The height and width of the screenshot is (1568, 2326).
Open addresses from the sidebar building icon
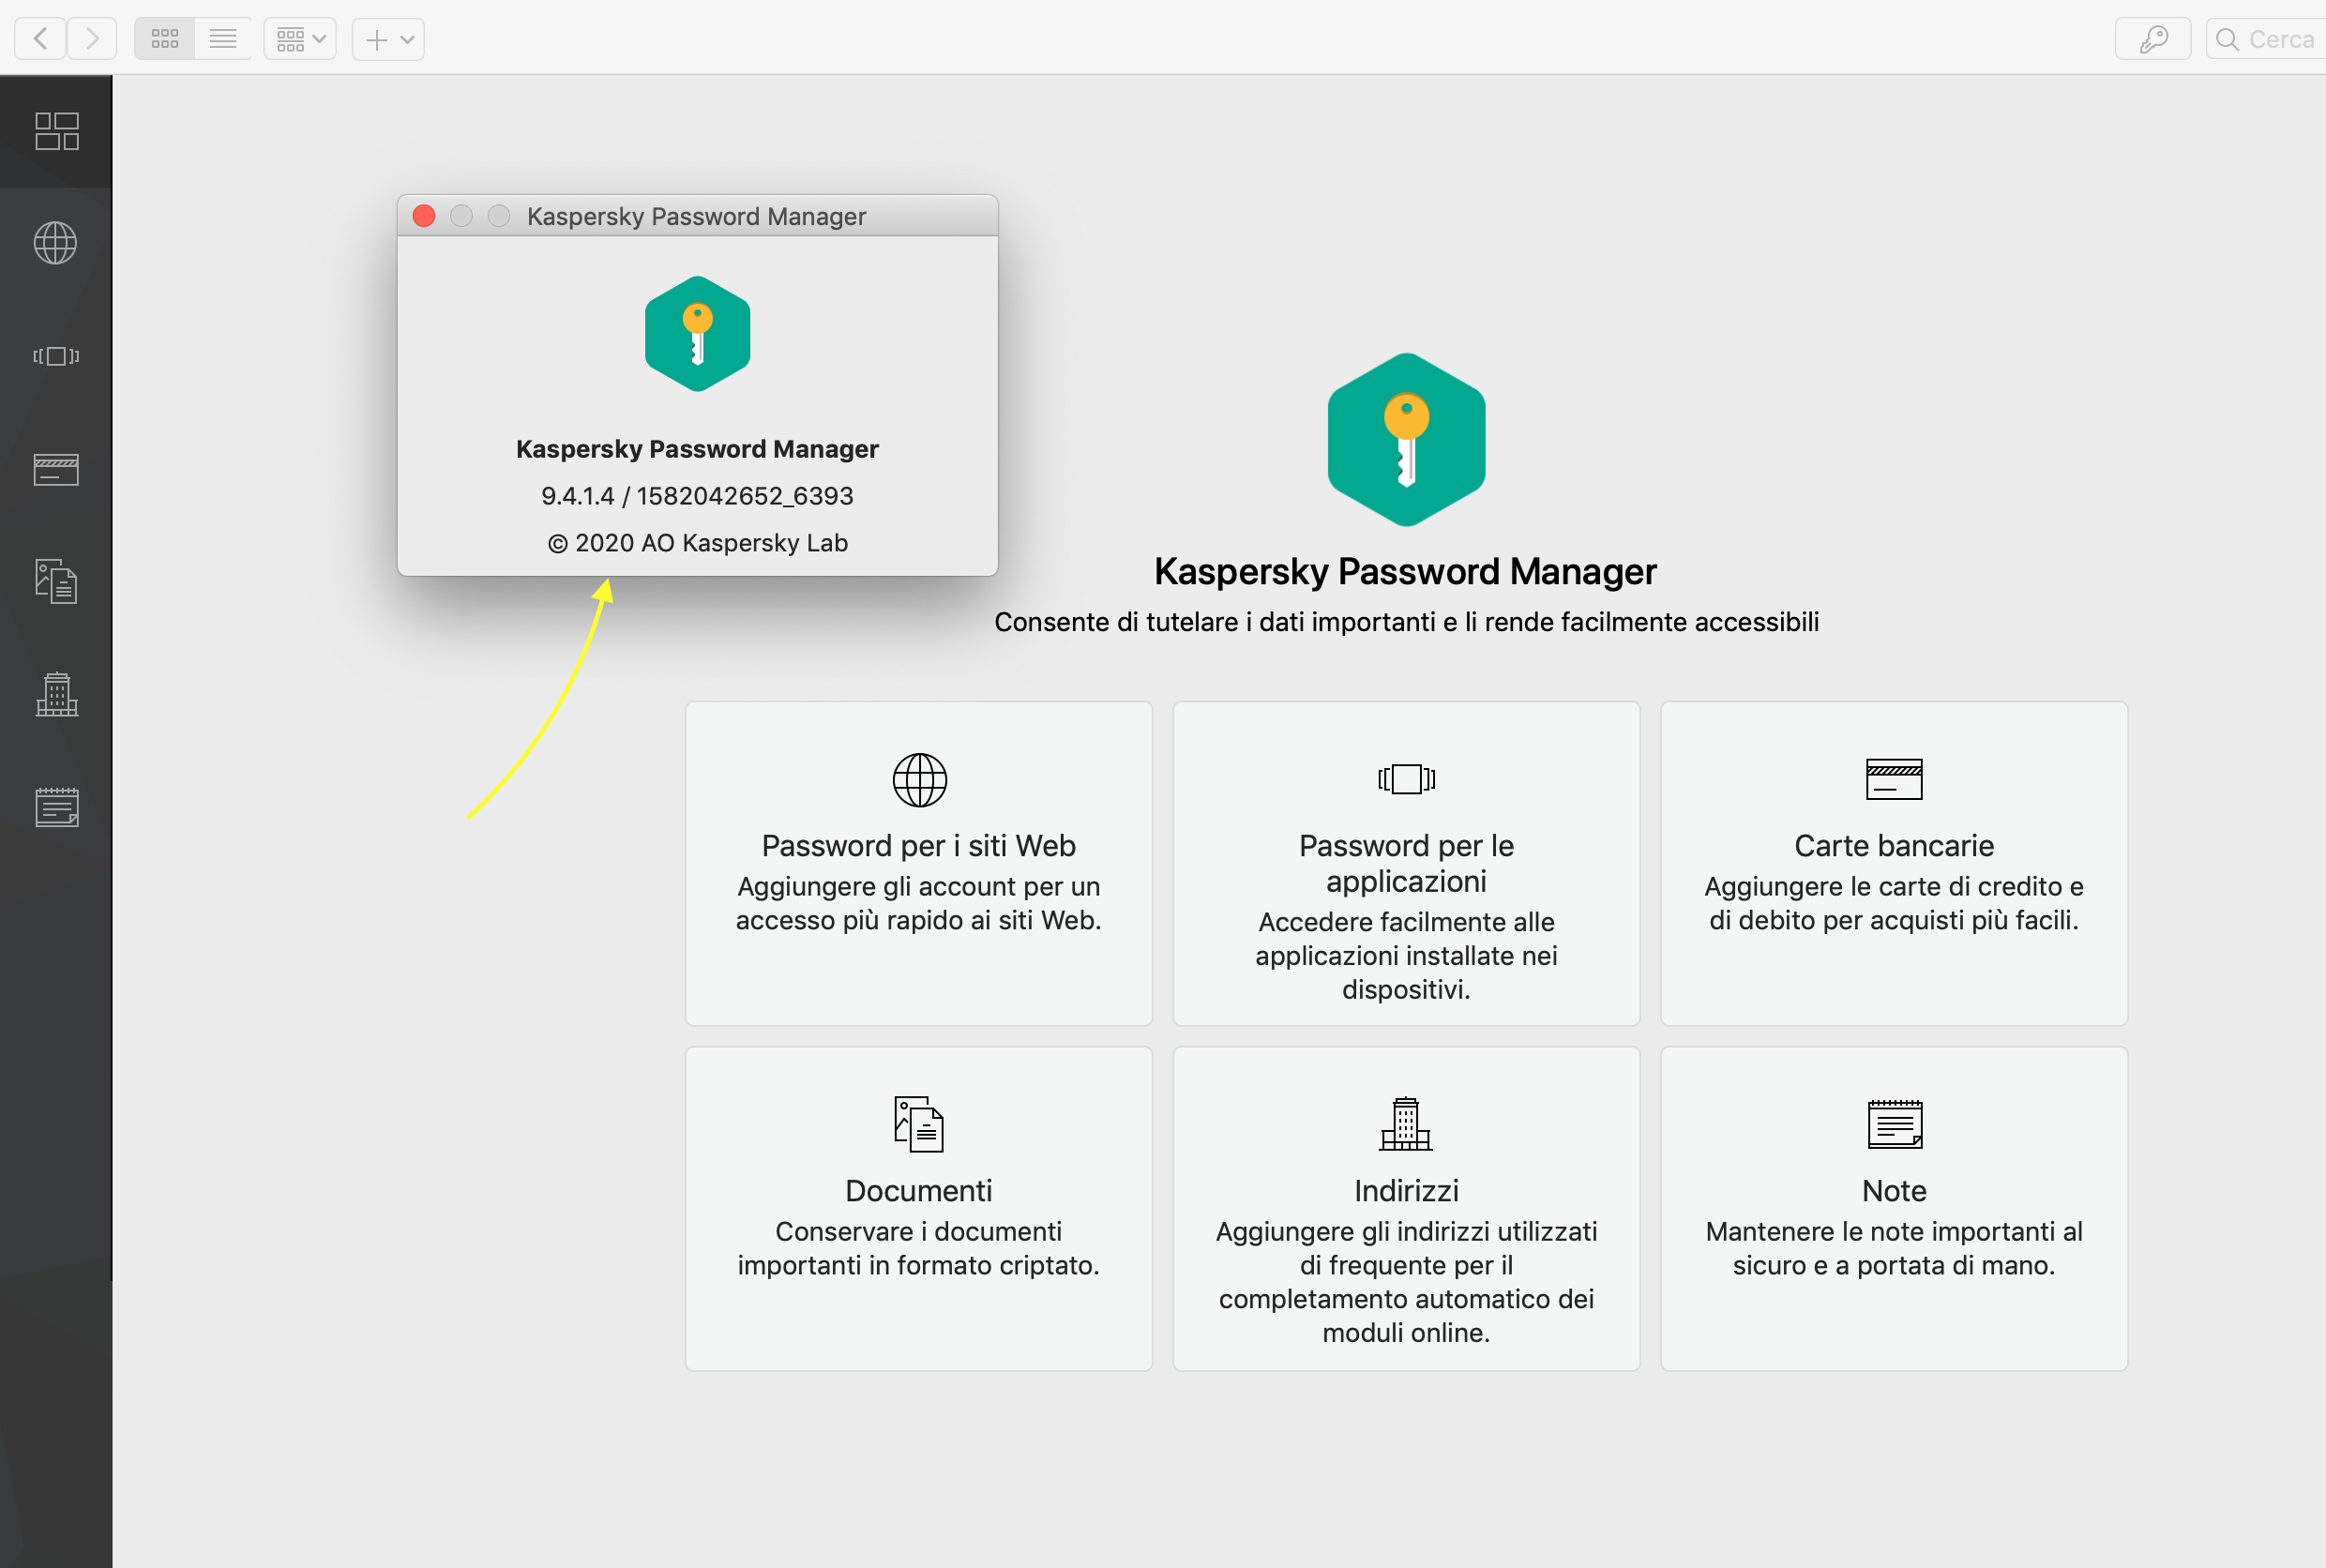pyautogui.click(x=56, y=694)
